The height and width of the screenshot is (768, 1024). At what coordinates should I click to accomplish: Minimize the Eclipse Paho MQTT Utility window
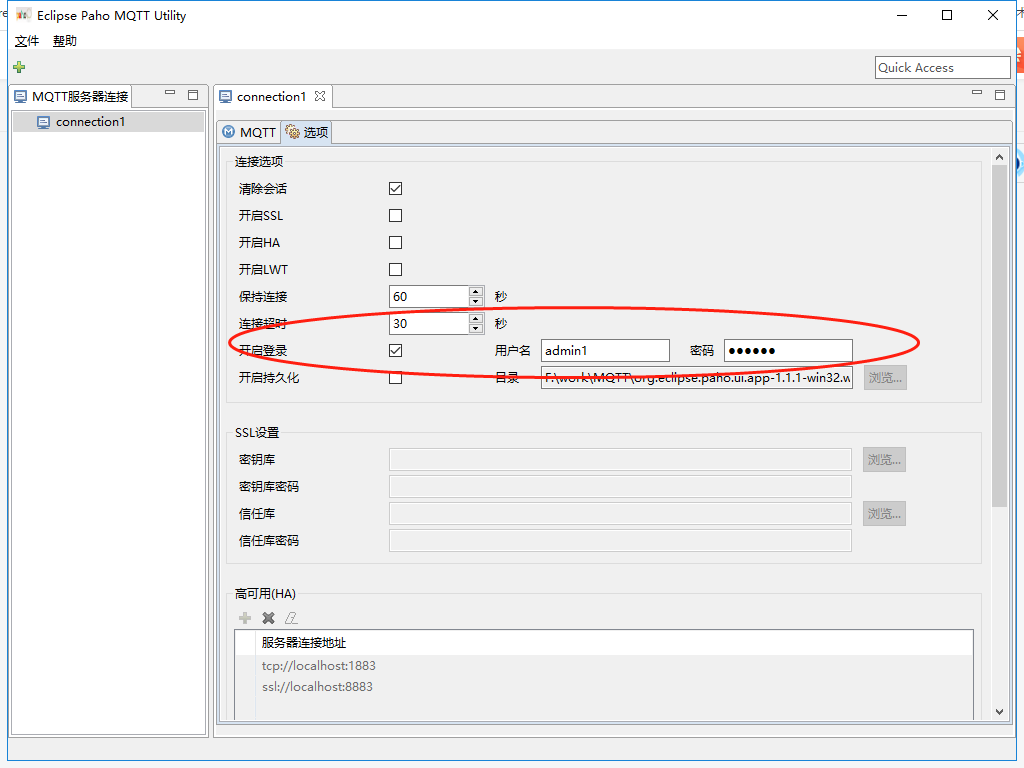(903, 15)
